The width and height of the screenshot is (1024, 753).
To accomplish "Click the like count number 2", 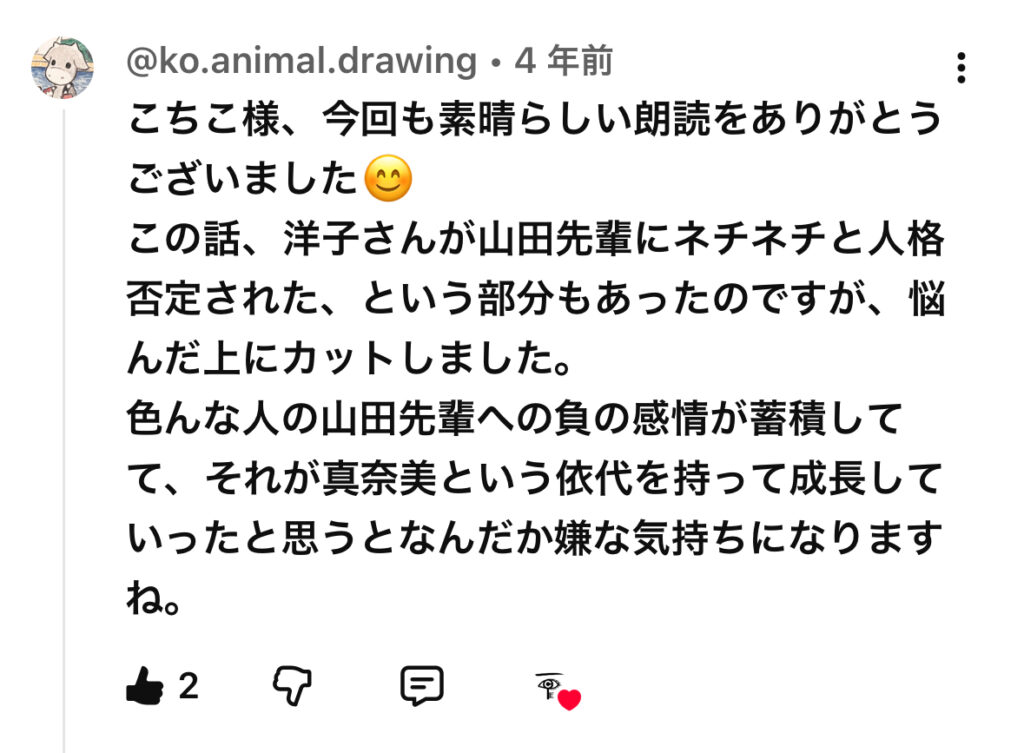I will click(188, 686).
